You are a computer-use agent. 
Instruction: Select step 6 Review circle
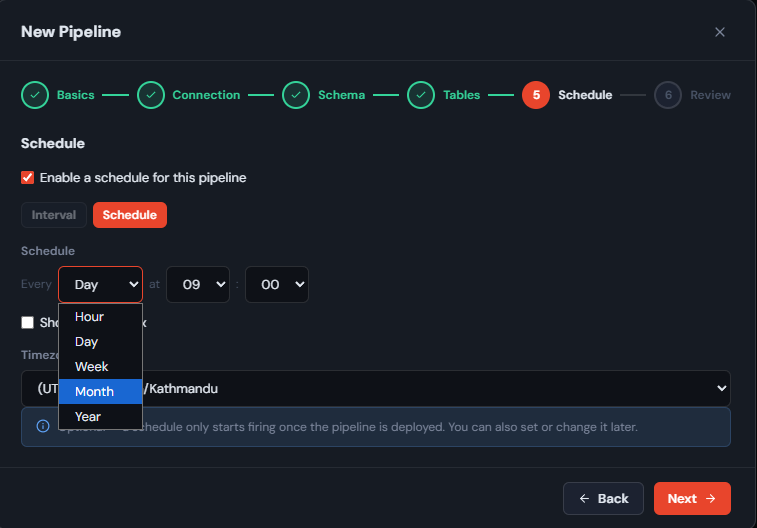coord(668,95)
